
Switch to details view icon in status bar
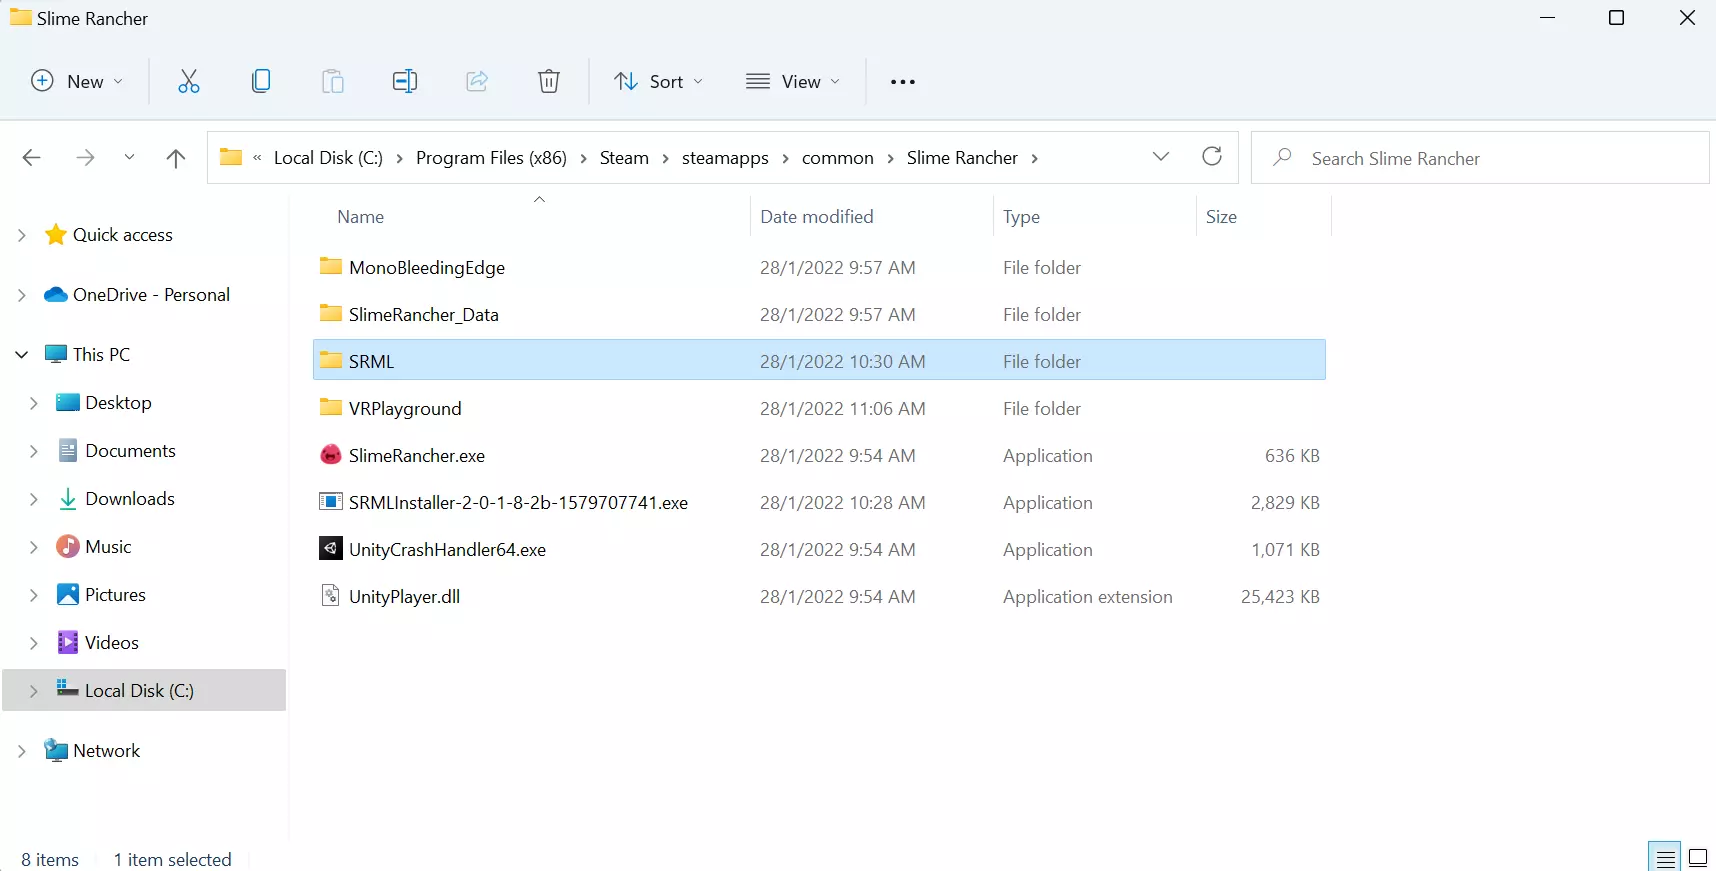1665,857
